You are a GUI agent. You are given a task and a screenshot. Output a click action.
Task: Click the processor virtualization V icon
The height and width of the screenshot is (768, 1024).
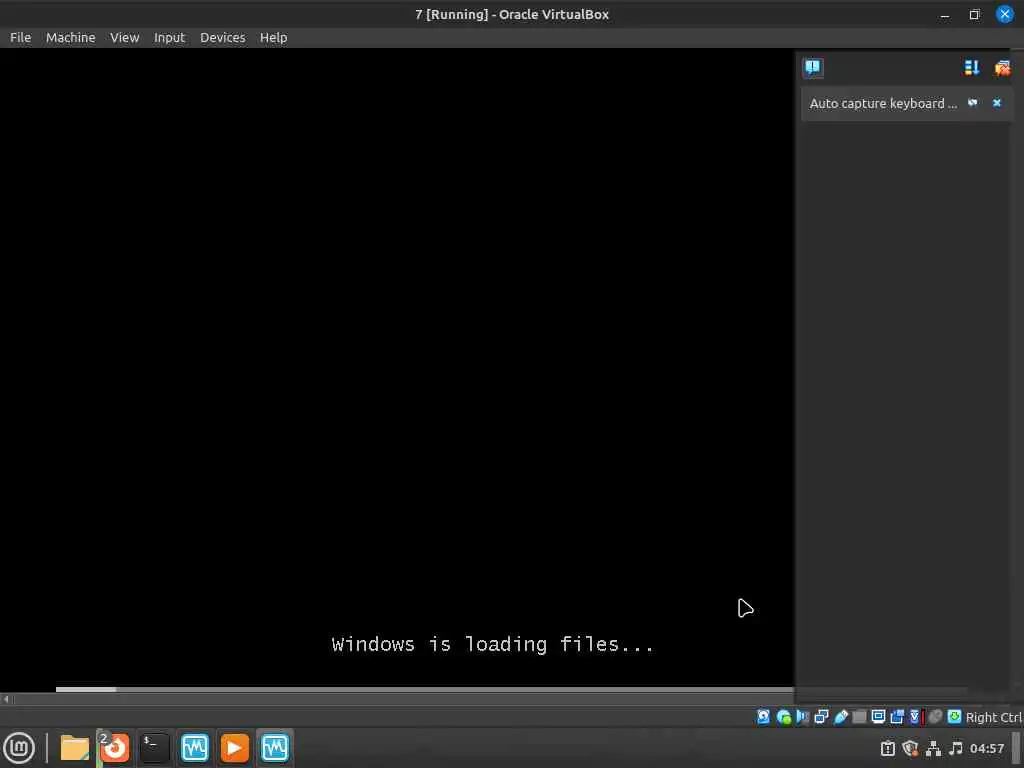(x=916, y=717)
